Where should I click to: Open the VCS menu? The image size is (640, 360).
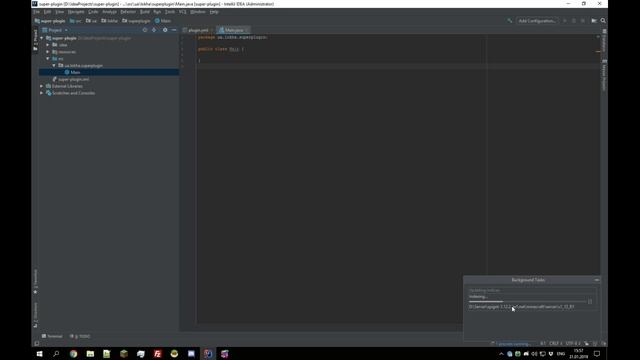click(182, 12)
